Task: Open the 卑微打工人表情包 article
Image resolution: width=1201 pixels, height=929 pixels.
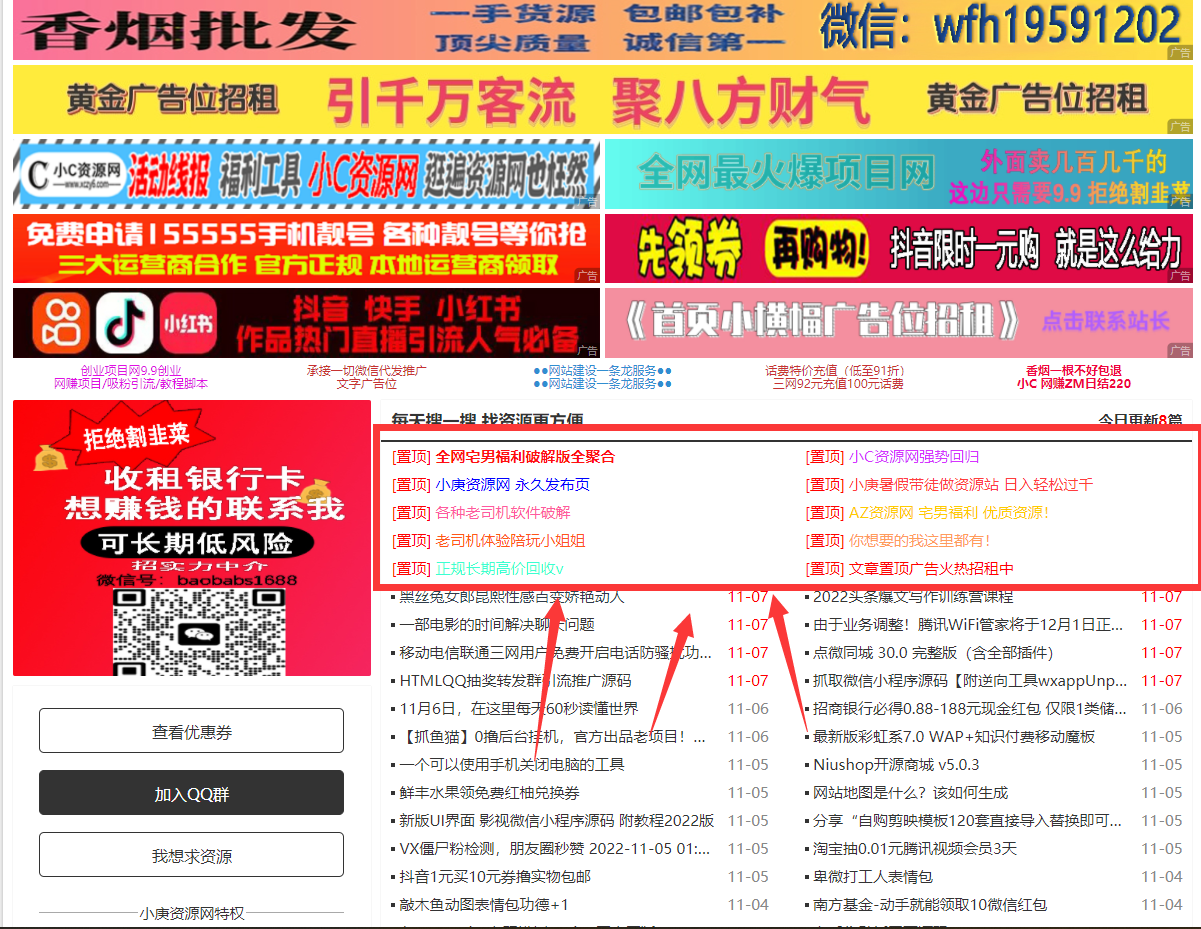Action: (x=872, y=877)
